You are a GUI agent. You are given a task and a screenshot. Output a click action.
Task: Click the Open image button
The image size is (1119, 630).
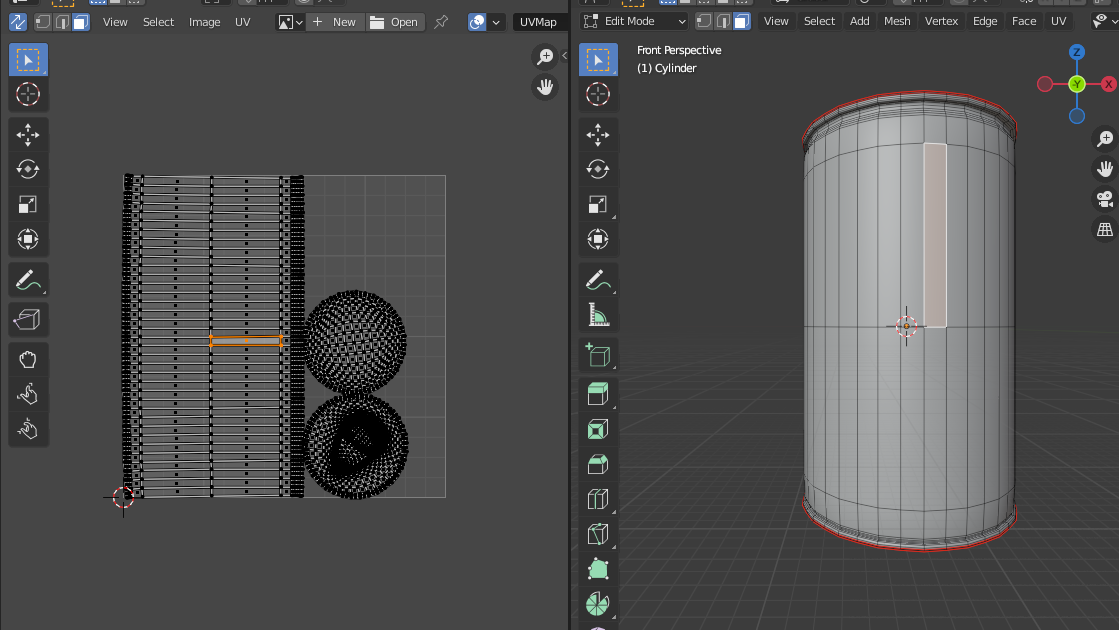pos(394,22)
